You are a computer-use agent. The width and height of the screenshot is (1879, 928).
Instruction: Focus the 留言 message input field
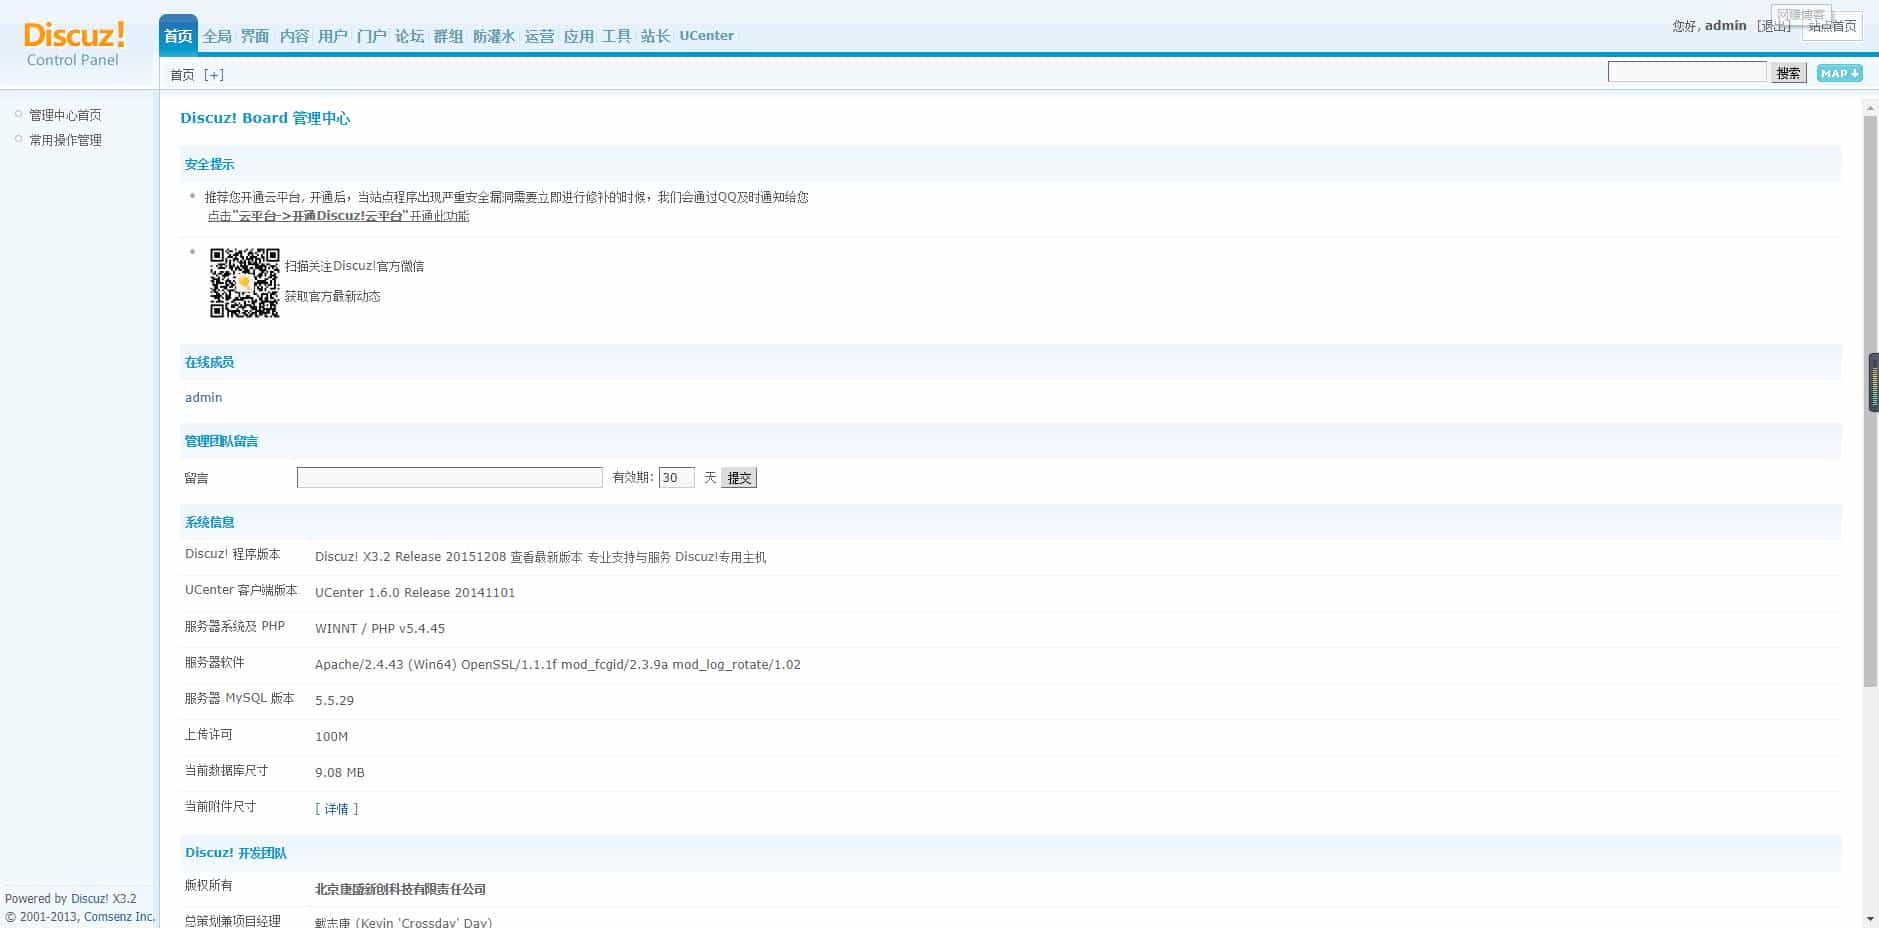click(450, 478)
